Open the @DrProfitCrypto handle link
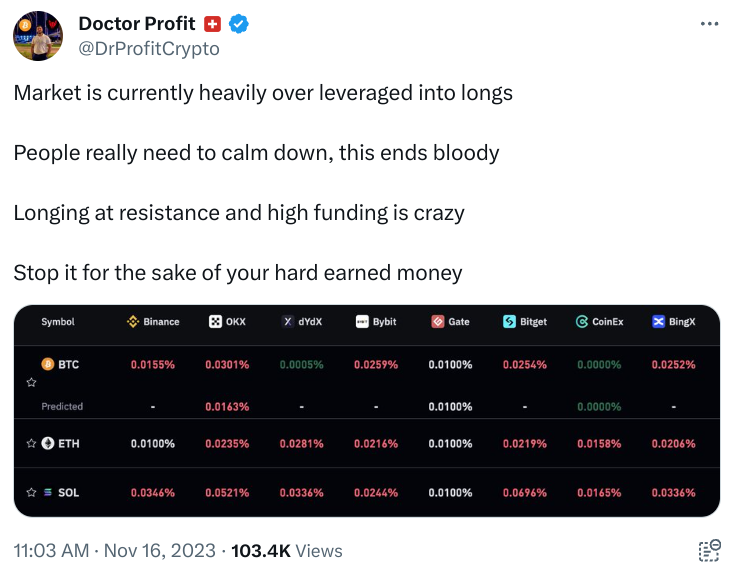 click(x=148, y=48)
